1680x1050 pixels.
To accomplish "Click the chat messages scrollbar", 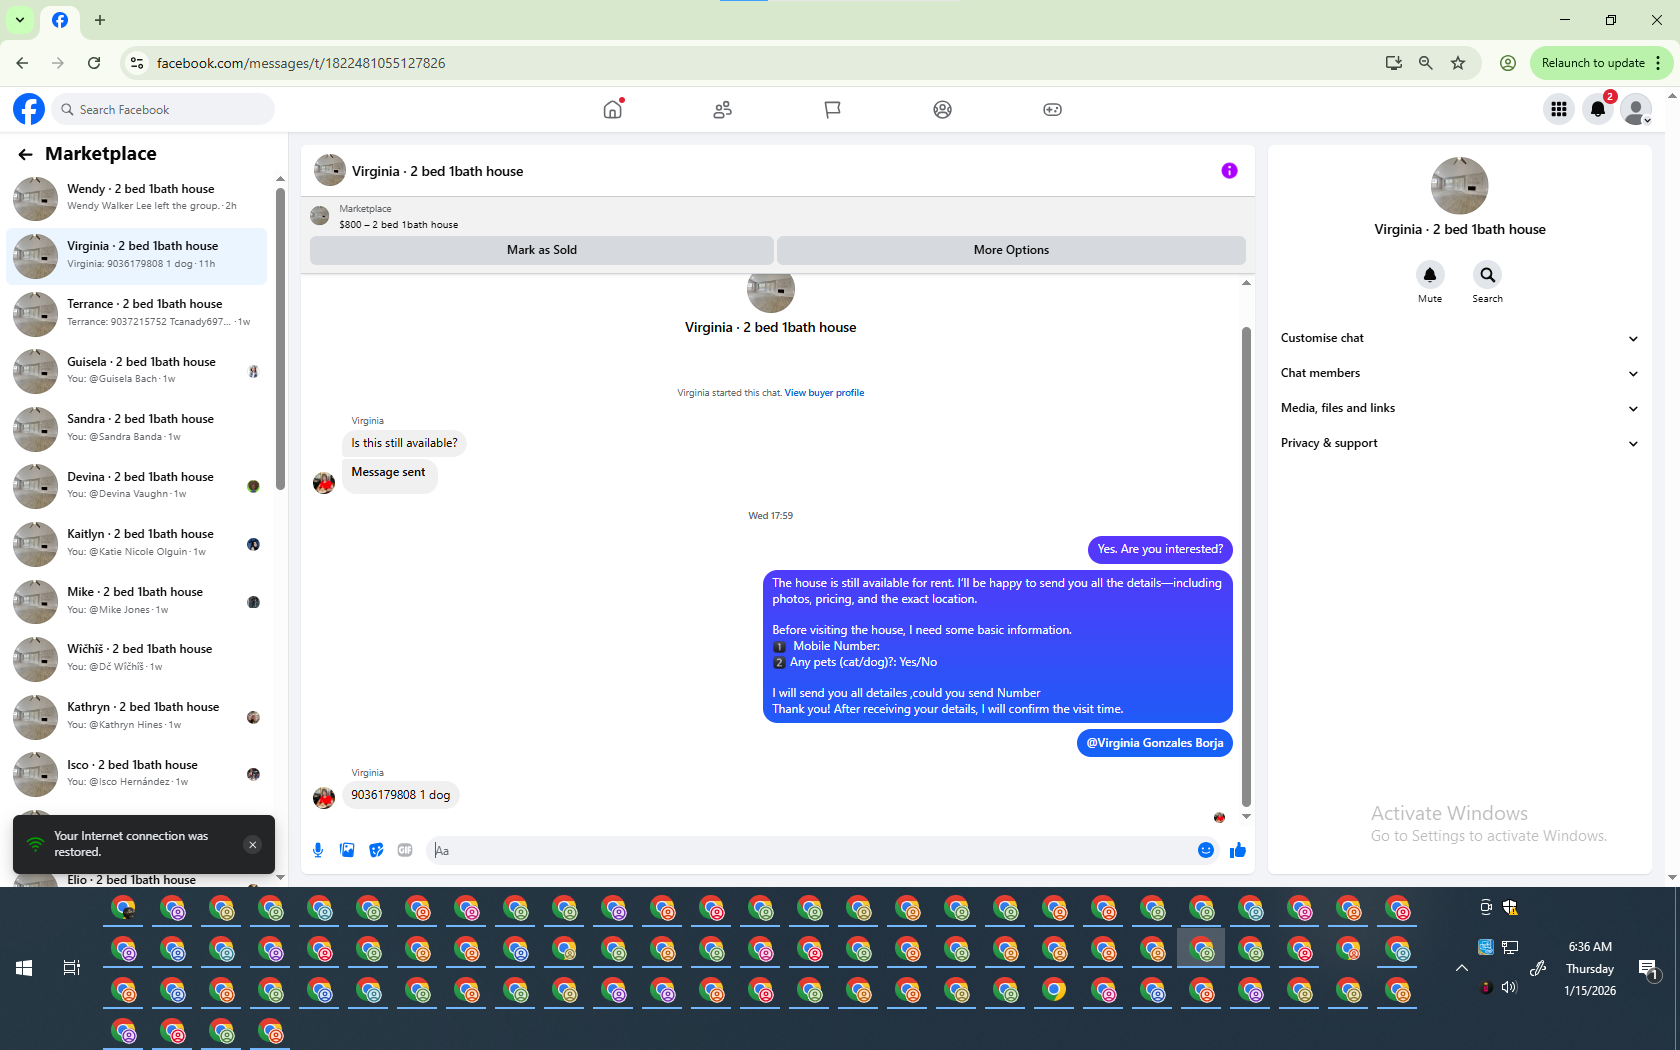I will click(1246, 566).
